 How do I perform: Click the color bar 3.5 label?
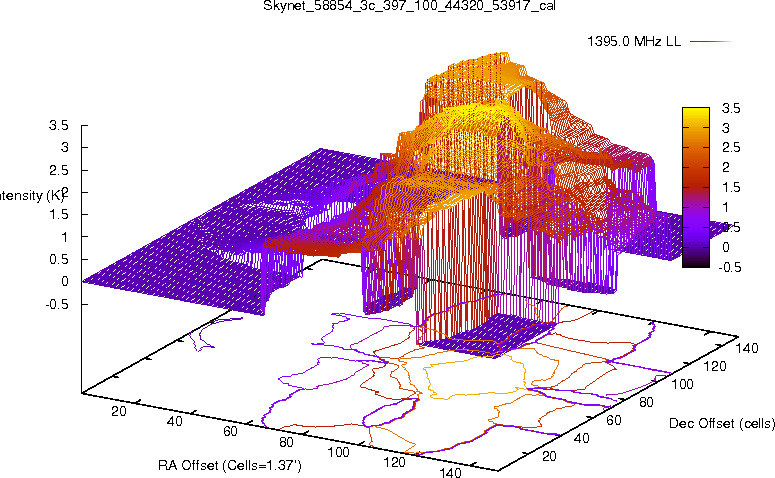[731, 108]
